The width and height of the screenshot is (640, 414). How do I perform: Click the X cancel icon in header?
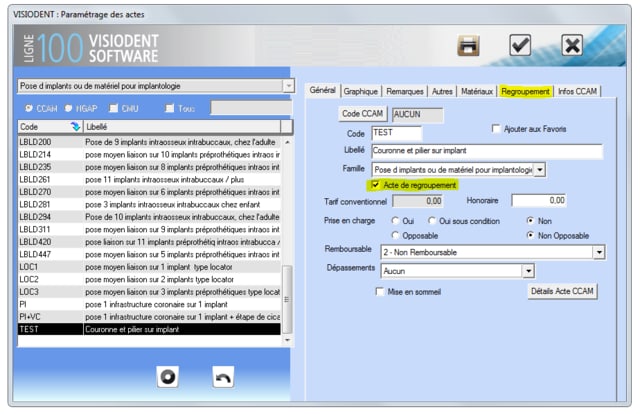pyautogui.click(x=571, y=46)
